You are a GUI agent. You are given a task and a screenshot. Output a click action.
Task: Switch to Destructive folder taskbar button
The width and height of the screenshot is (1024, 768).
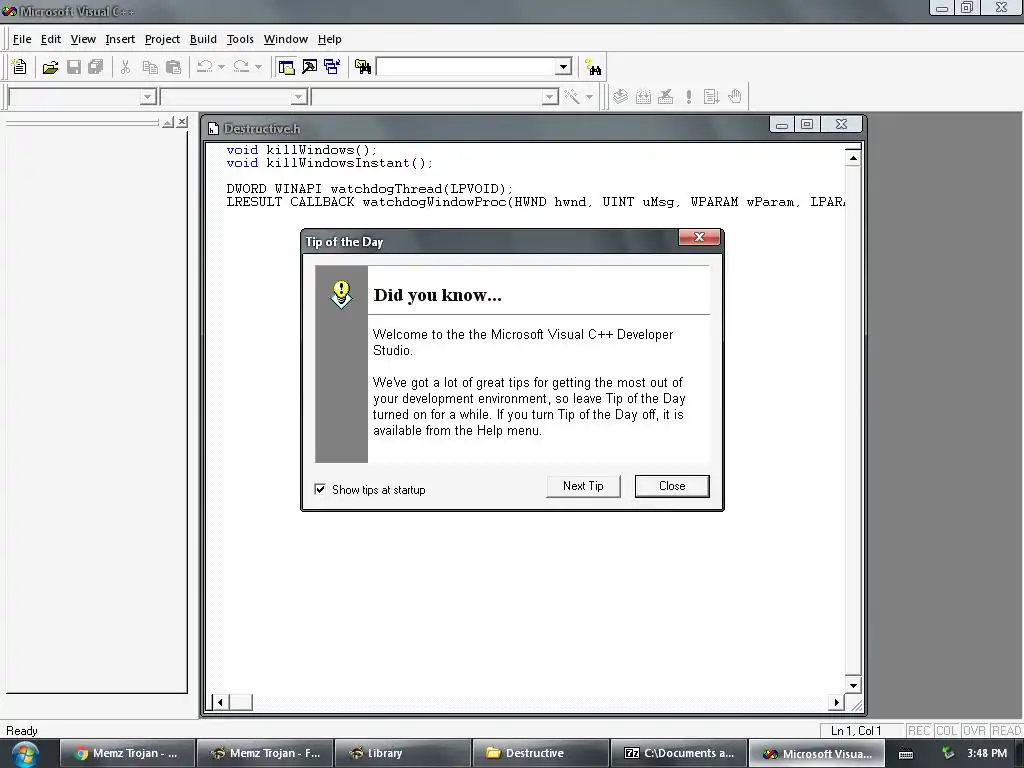pyautogui.click(x=540, y=753)
